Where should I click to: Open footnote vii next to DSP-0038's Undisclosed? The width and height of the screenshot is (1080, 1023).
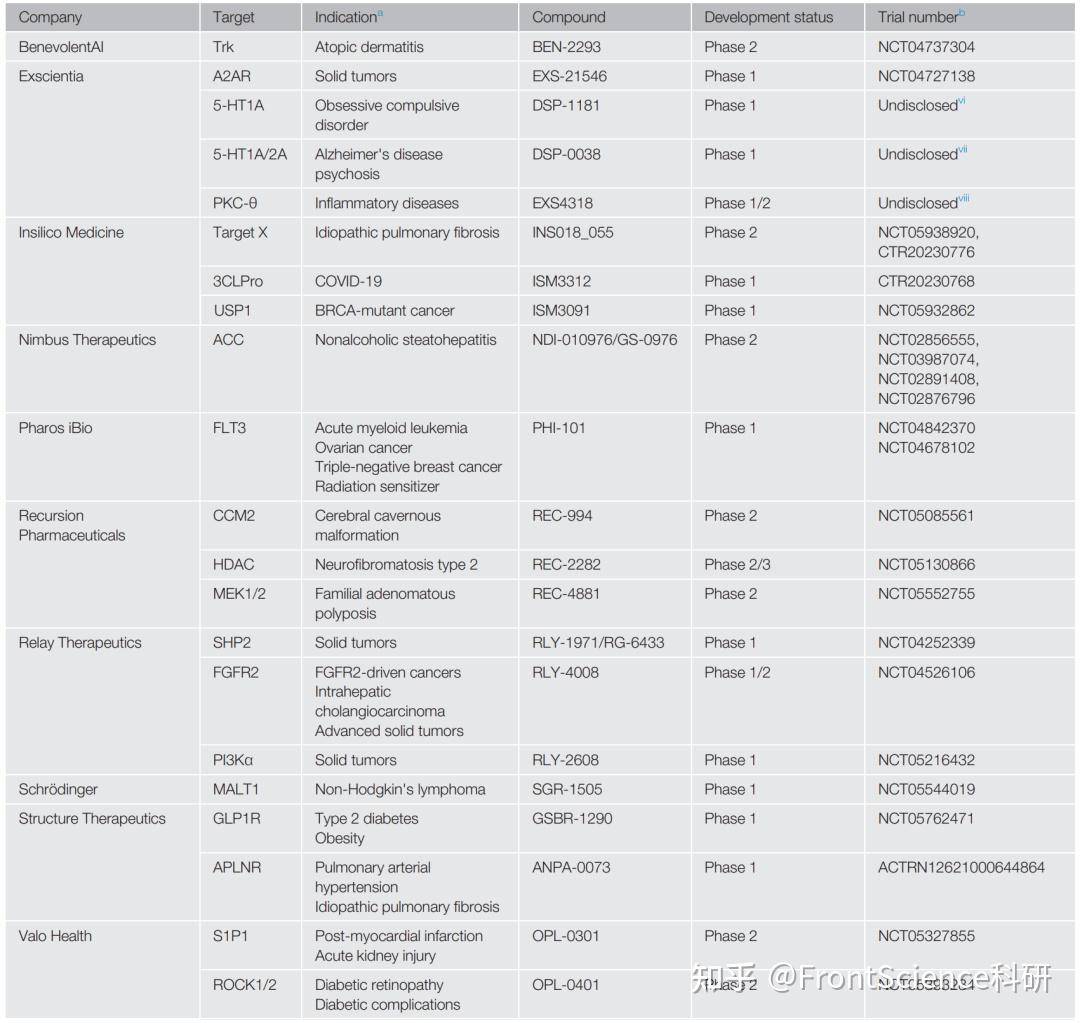963,150
